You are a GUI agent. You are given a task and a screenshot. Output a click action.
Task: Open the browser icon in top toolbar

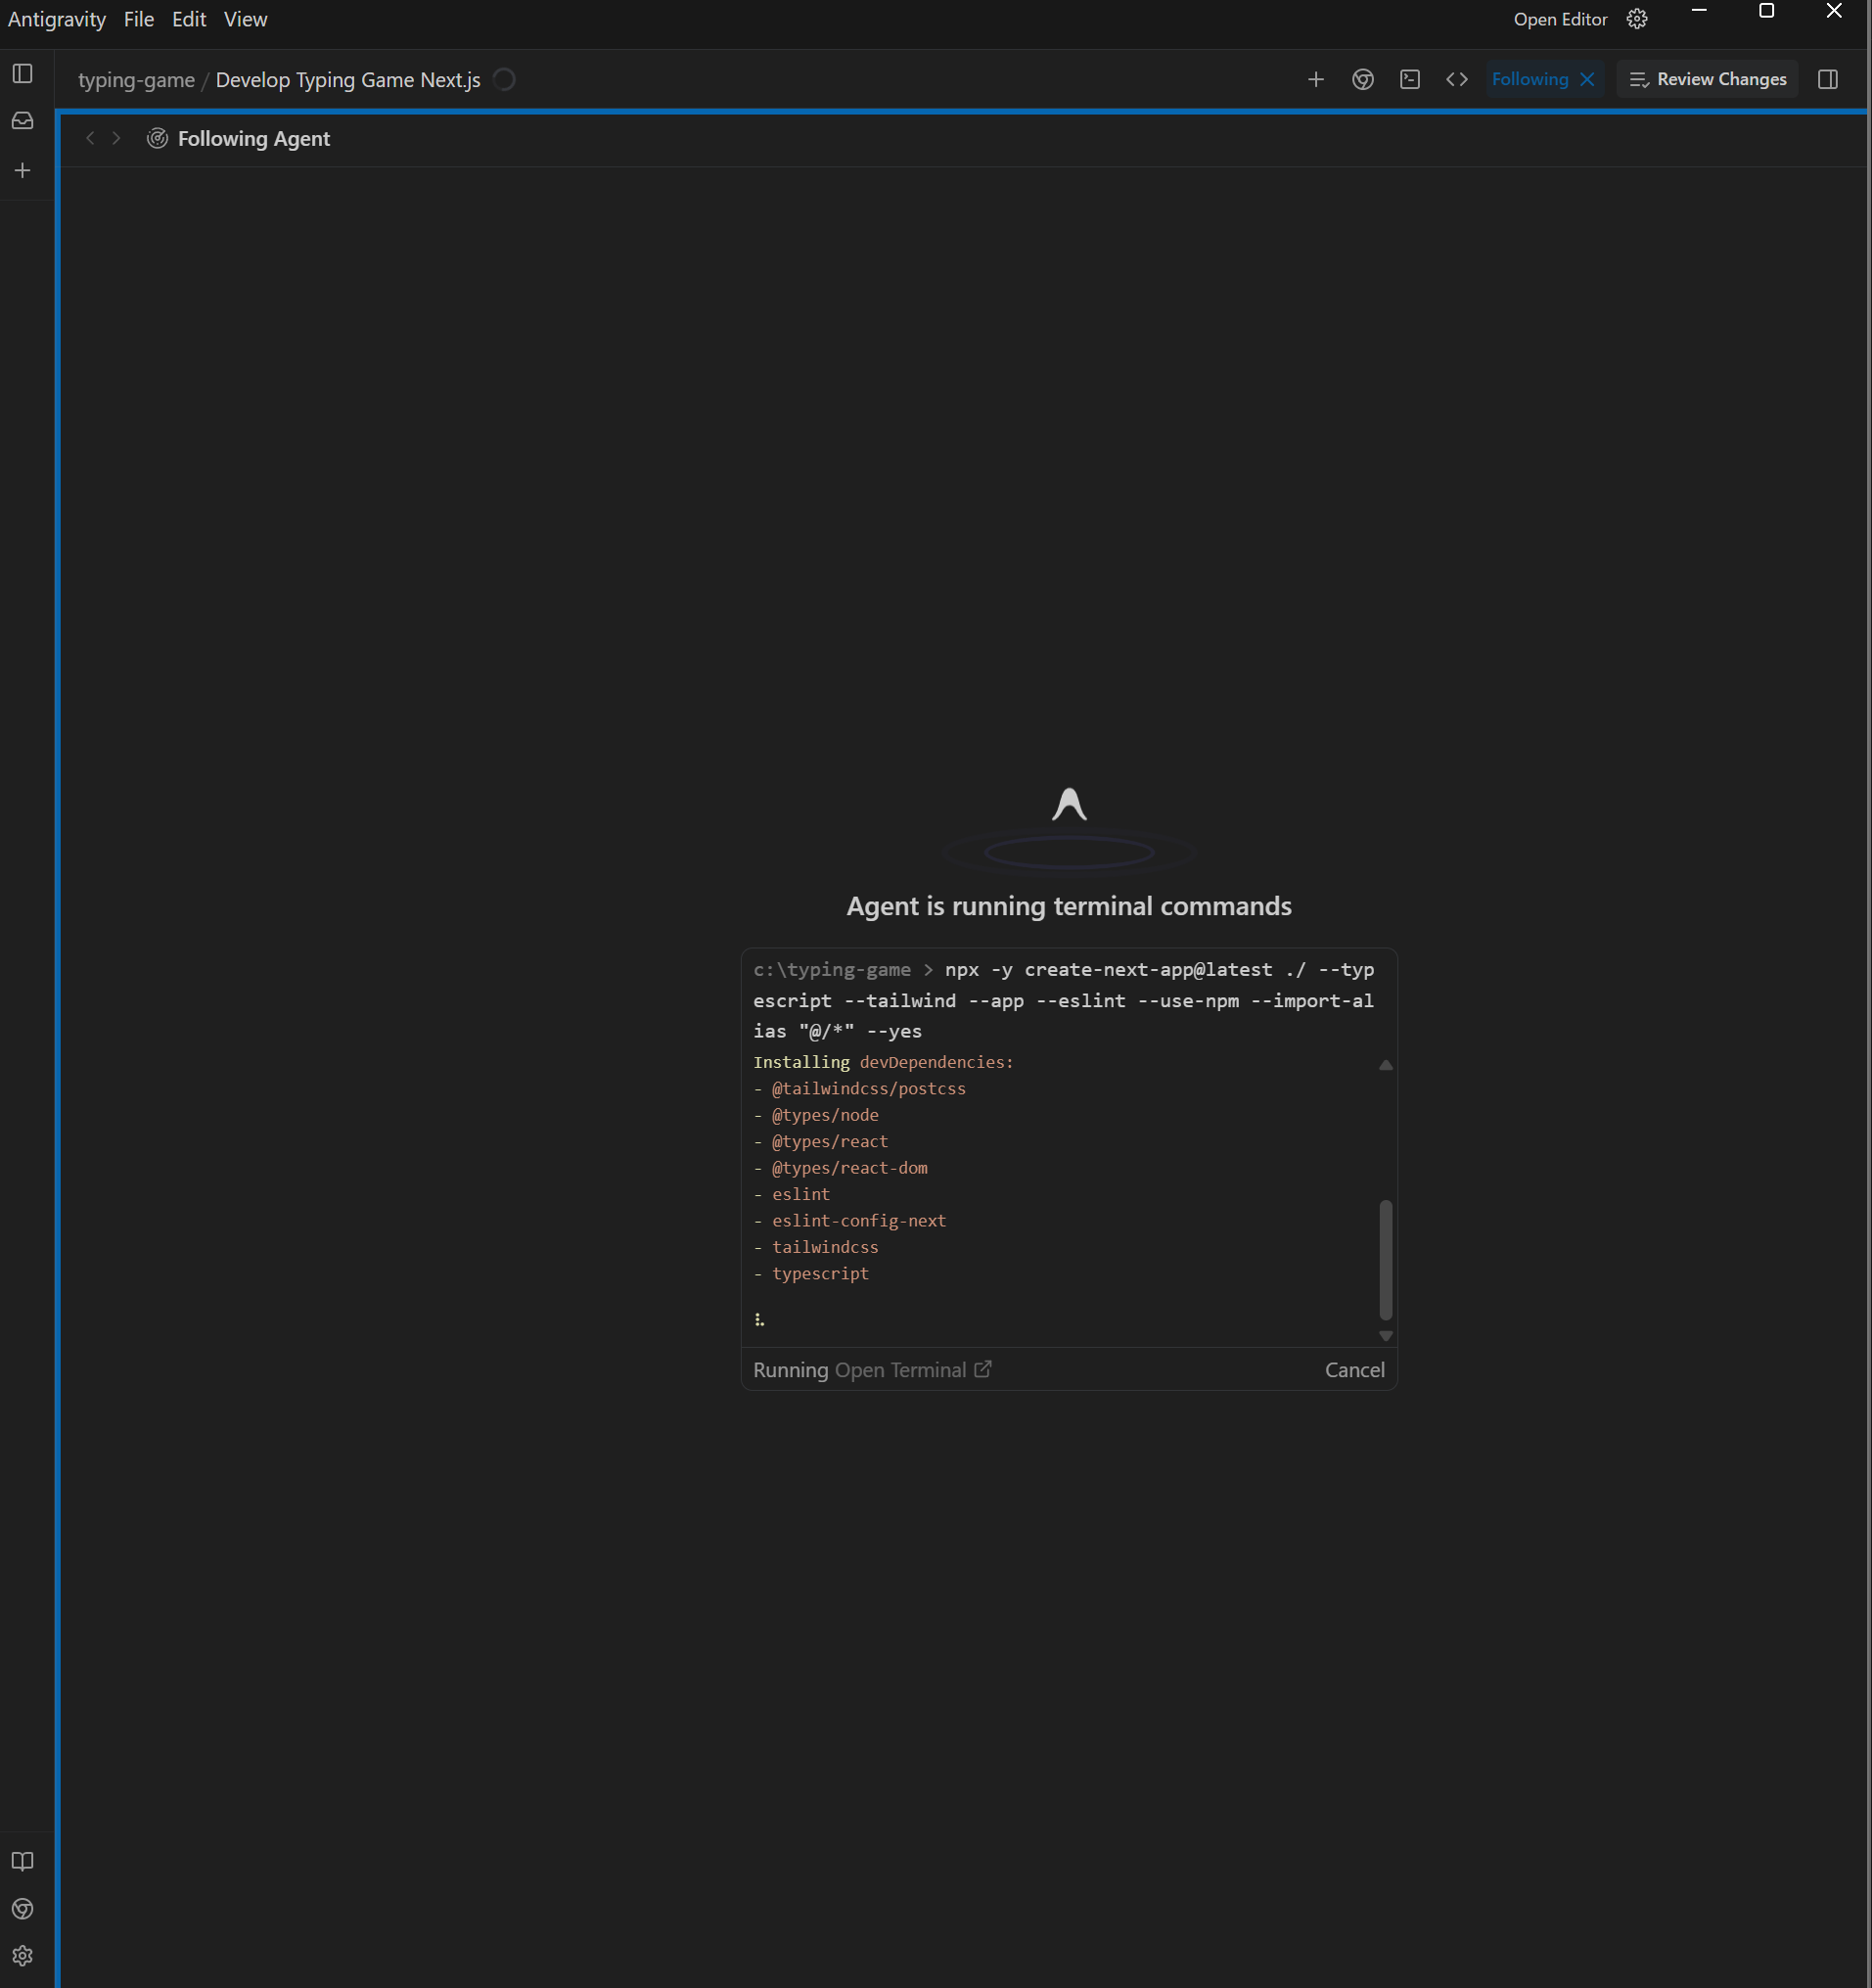tap(1363, 80)
